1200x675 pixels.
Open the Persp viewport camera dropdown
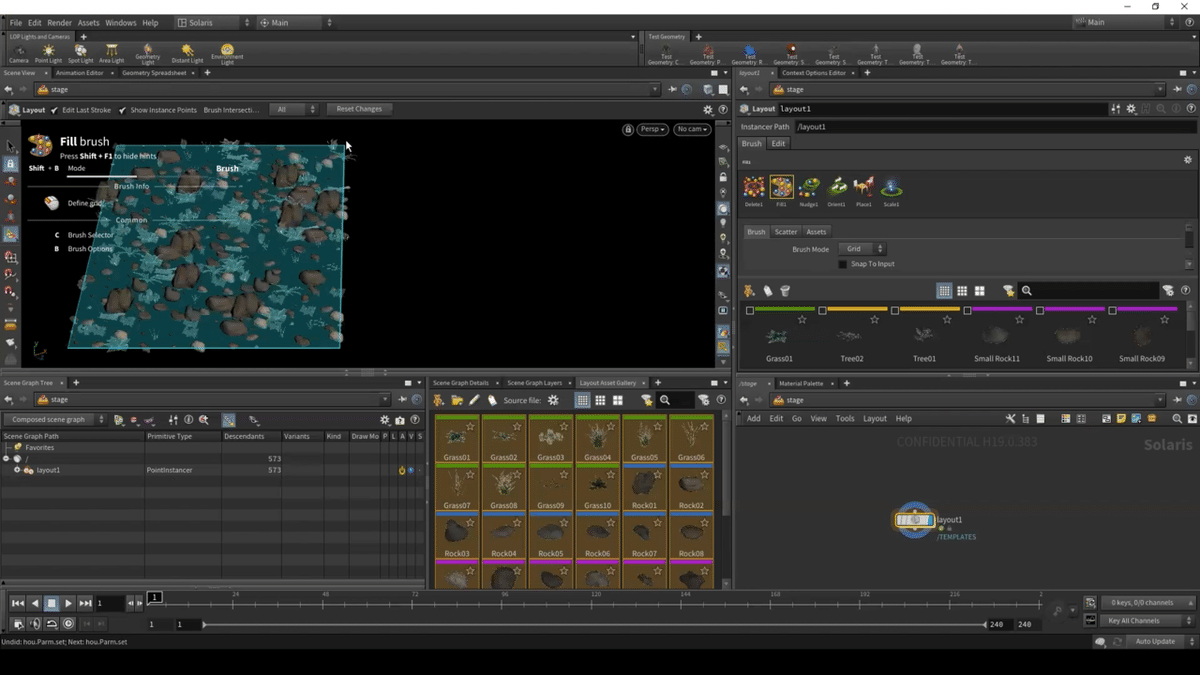click(x=653, y=129)
